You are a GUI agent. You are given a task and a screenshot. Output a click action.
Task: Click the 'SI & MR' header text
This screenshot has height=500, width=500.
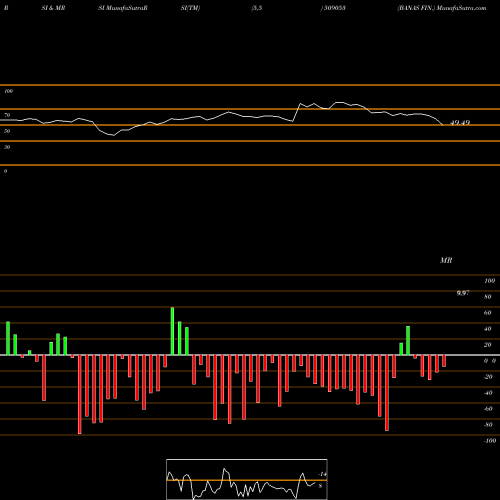click(53, 8)
